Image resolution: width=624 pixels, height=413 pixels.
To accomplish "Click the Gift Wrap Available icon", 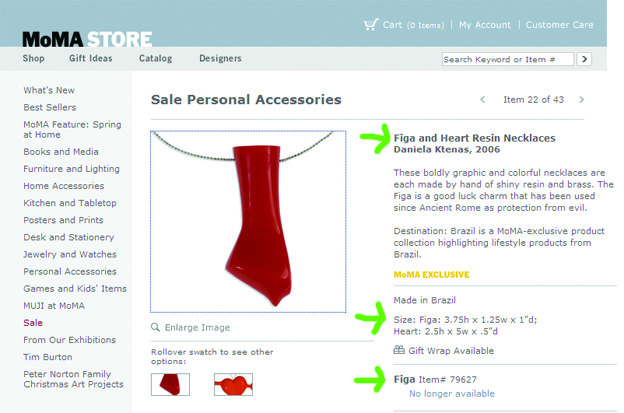I will click(x=399, y=350).
